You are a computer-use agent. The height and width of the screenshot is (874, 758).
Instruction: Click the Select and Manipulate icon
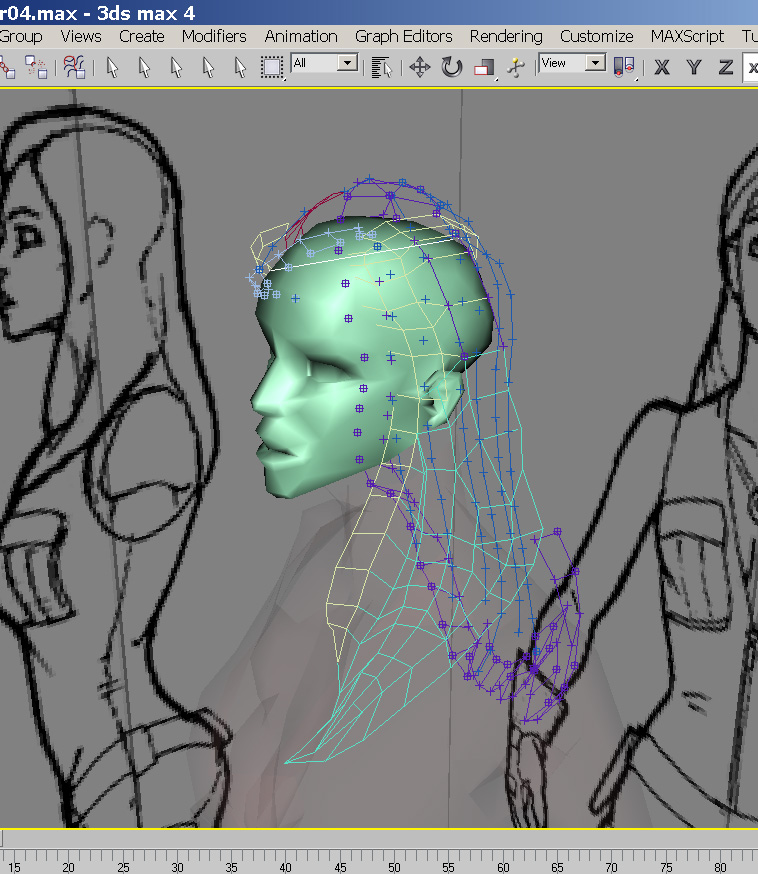516,67
